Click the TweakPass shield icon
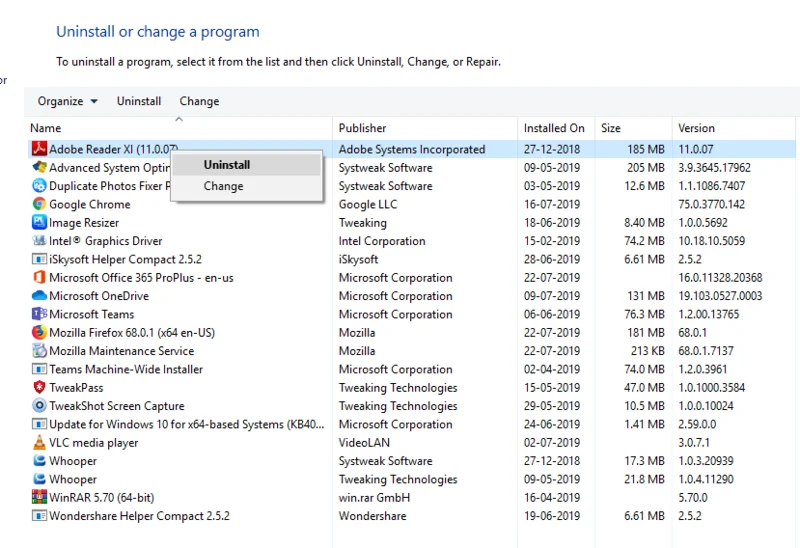Screen dimensions: 800x548 coord(39,387)
